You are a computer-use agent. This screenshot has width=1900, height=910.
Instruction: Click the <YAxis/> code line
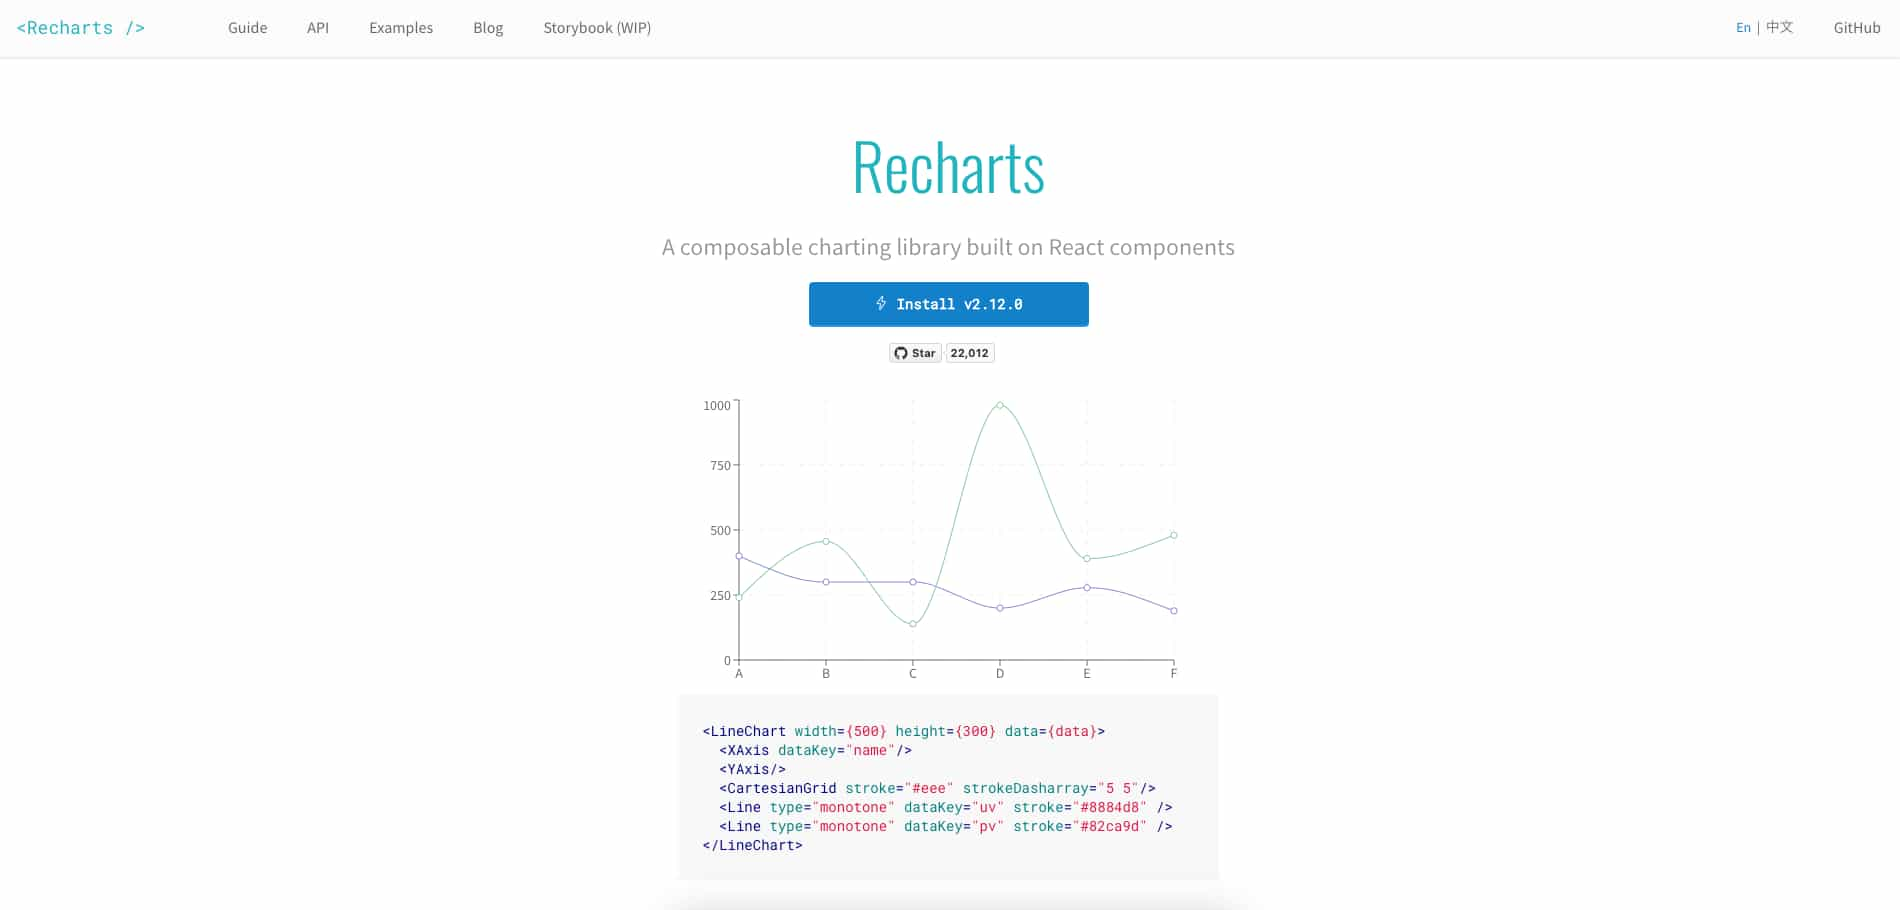tap(752, 769)
